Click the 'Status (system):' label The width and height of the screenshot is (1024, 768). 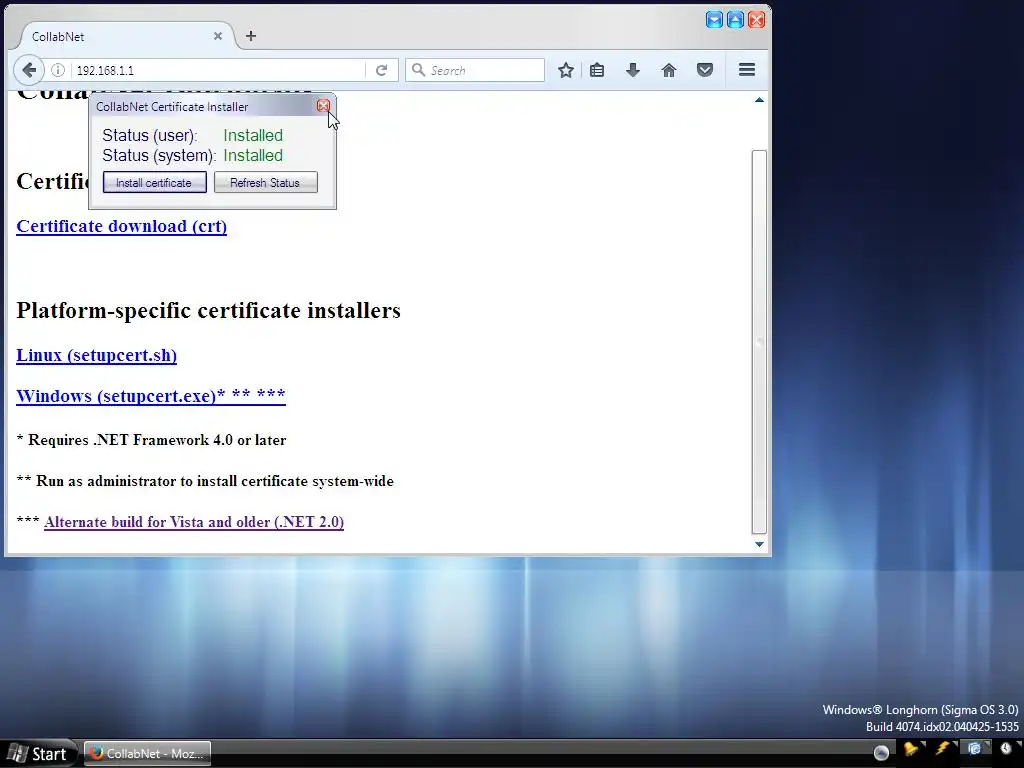[159, 155]
